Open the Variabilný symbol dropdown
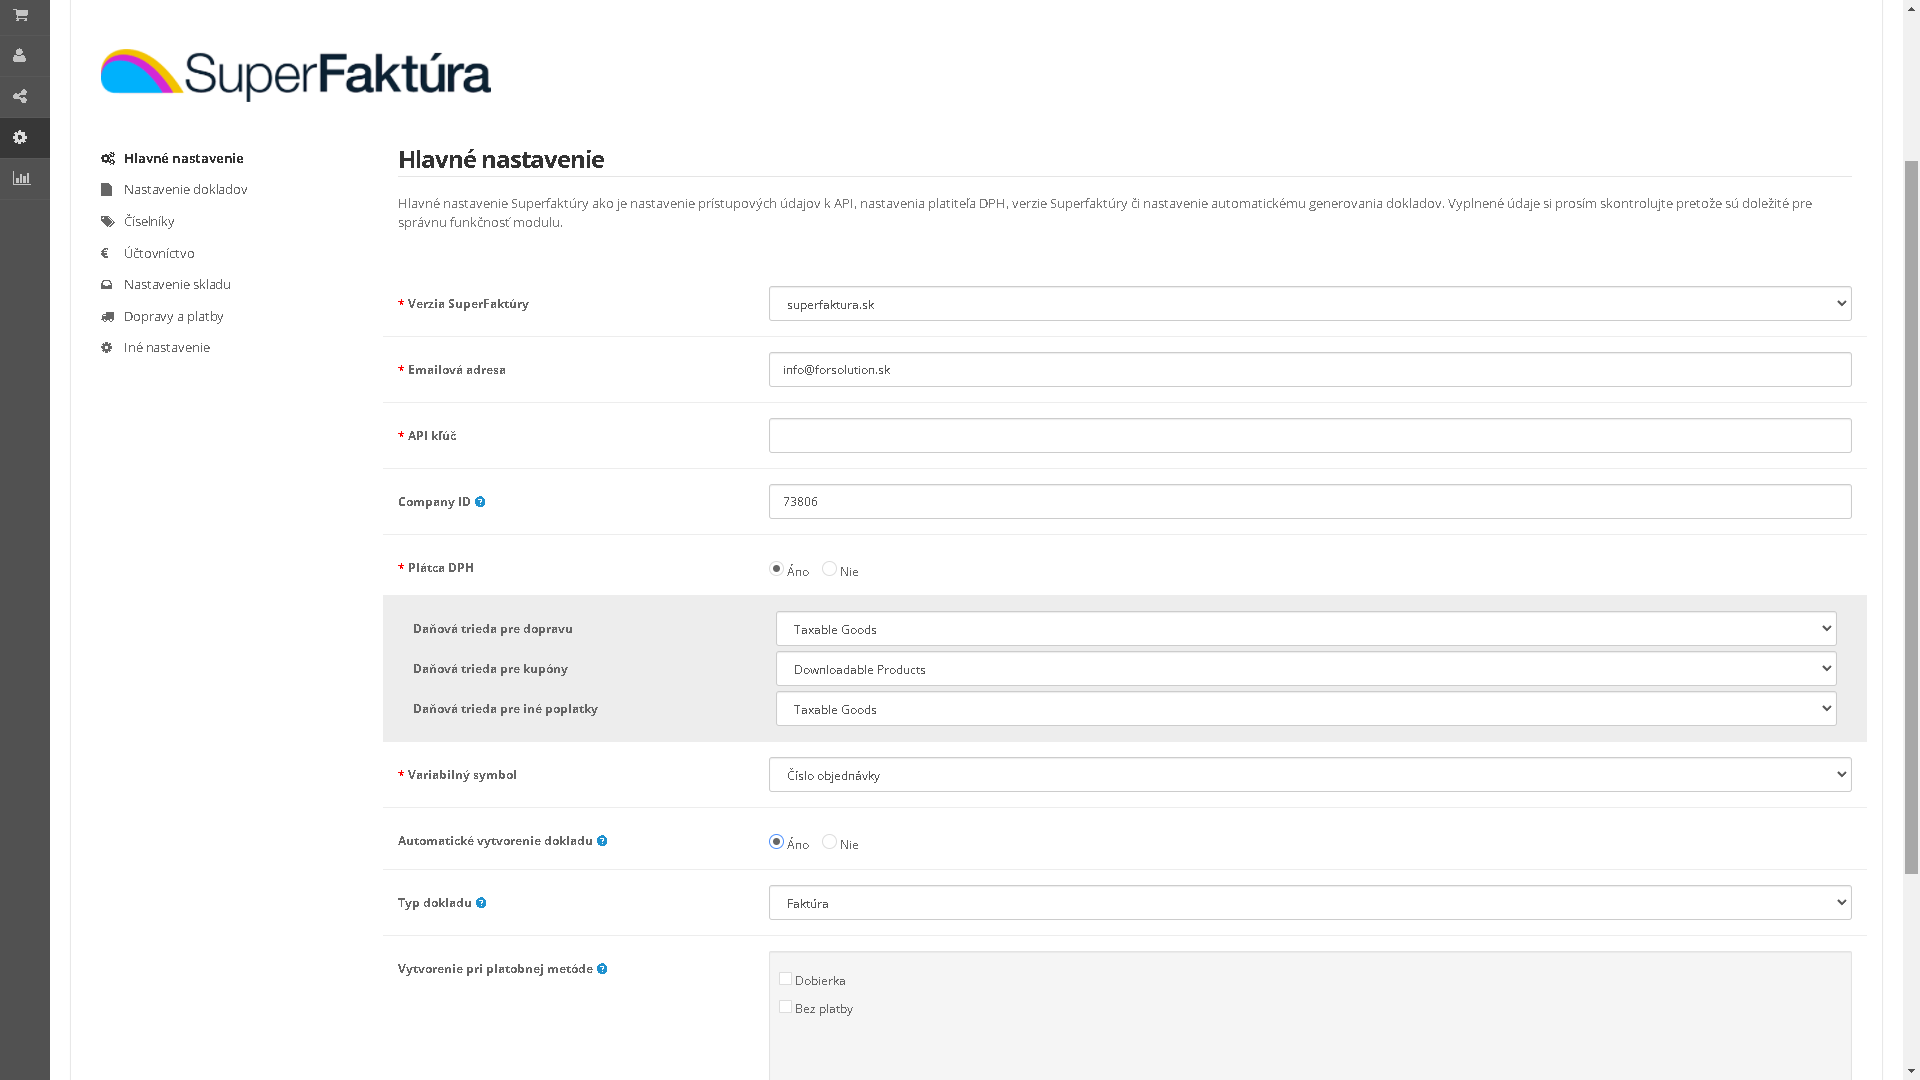1920x1080 pixels. tap(1309, 775)
